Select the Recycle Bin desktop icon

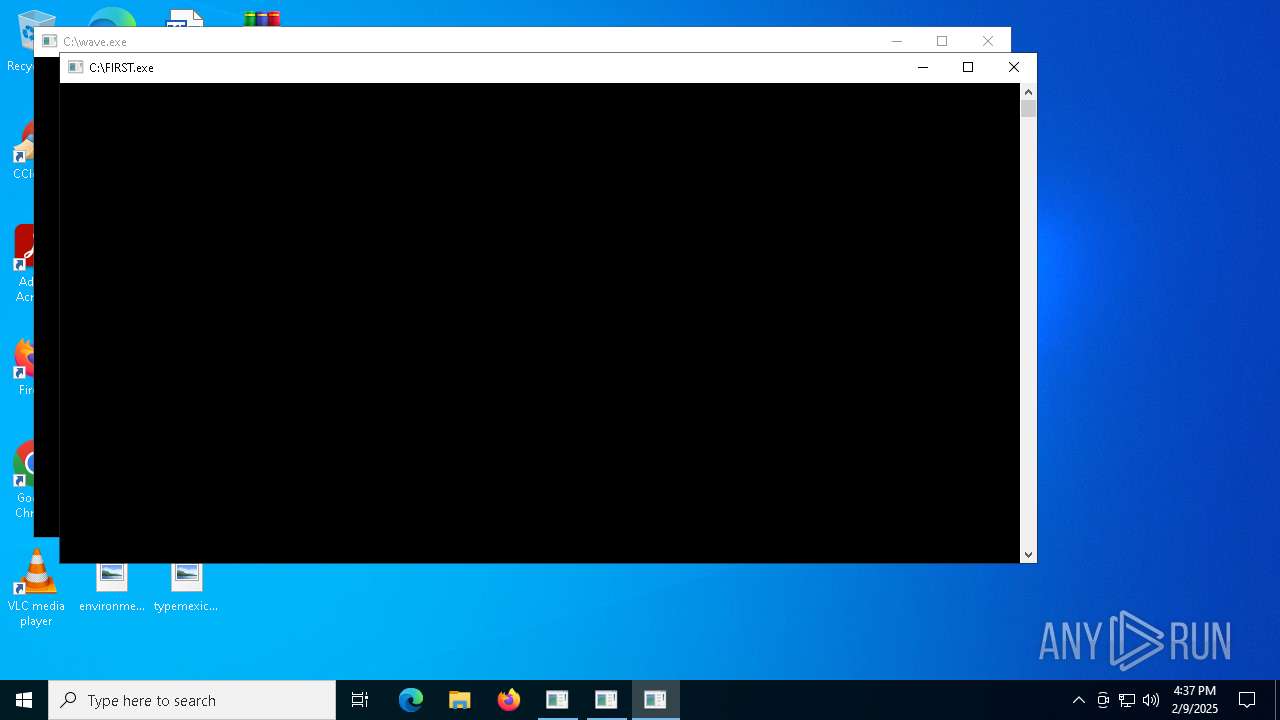click(x=20, y=42)
